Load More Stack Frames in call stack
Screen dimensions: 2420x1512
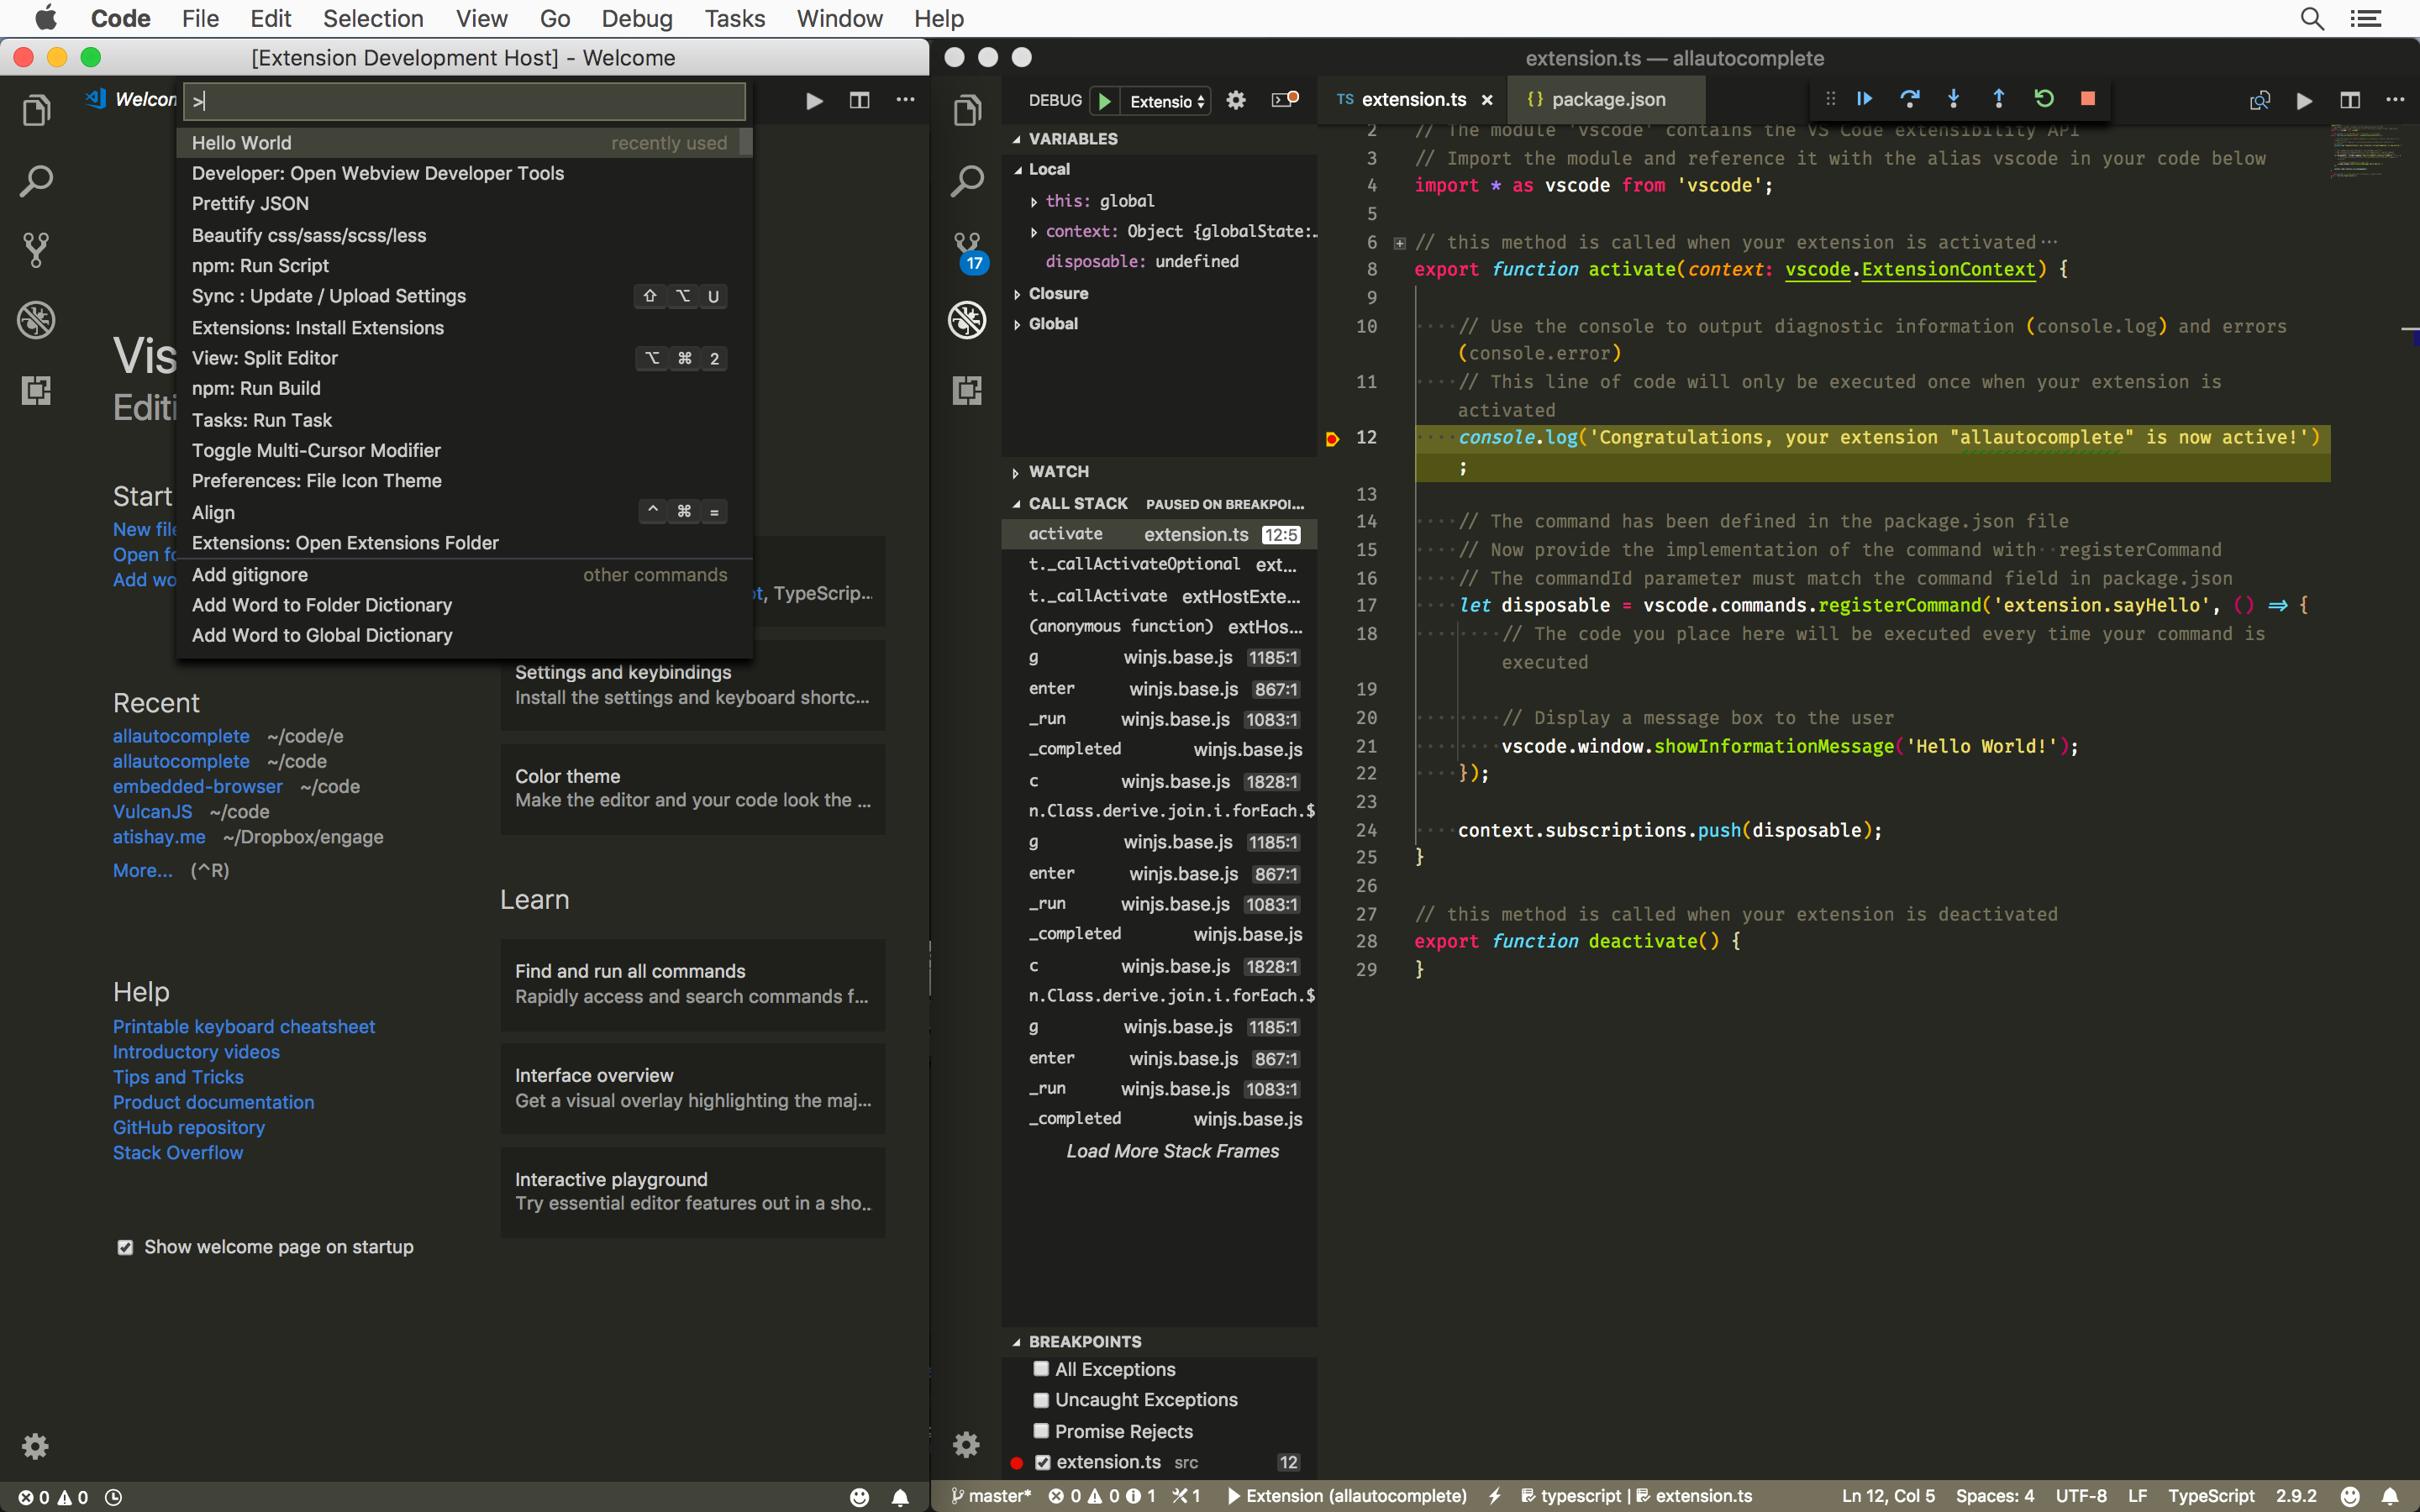tap(1169, 1150)
